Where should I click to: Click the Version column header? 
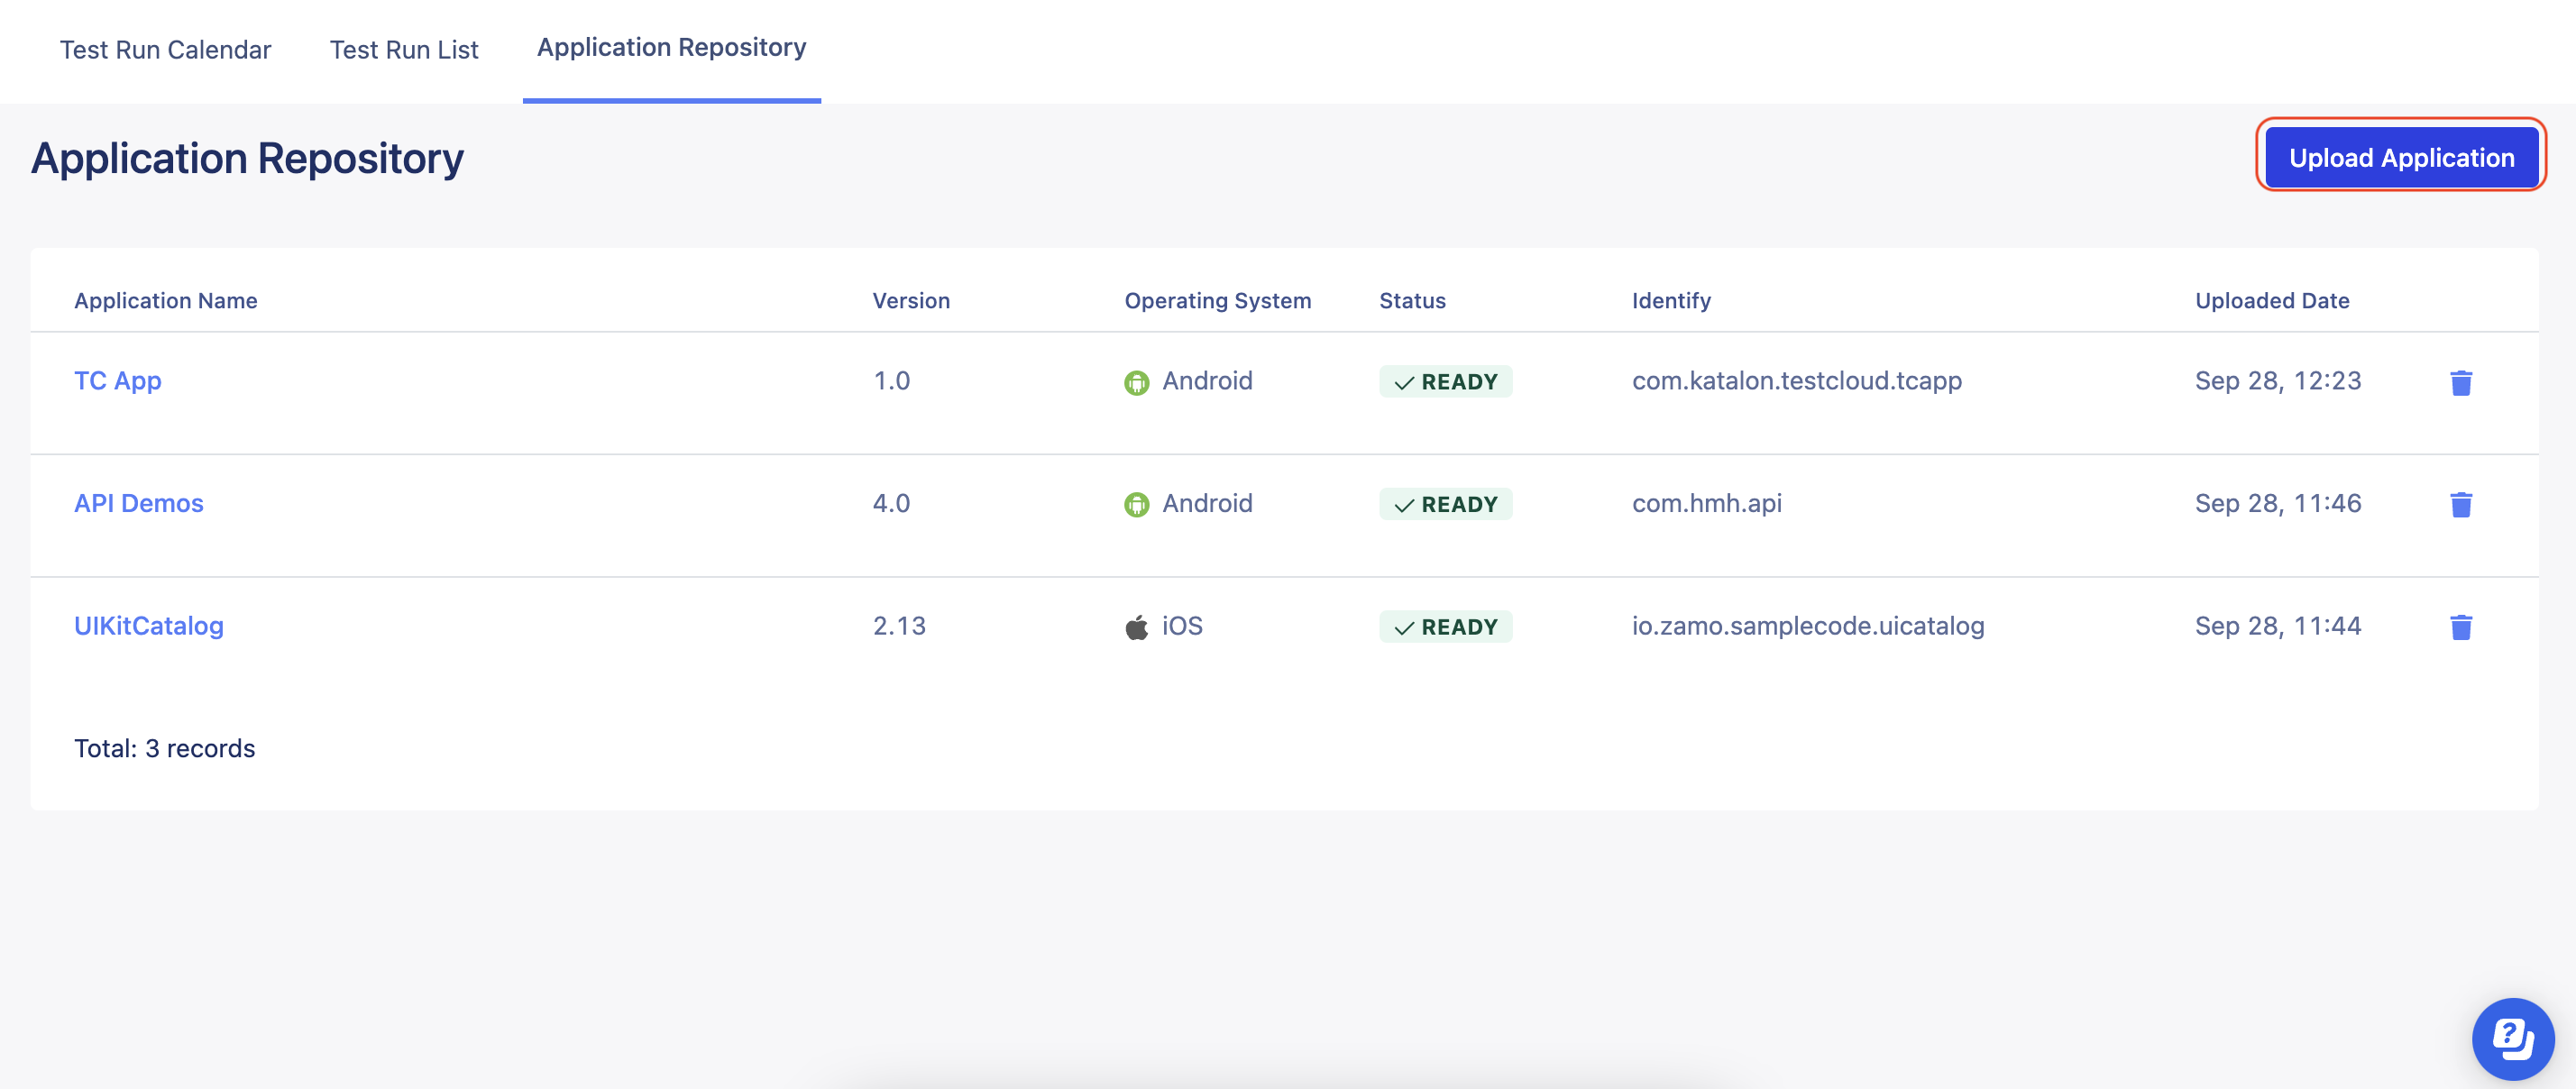tap(911, 300)
